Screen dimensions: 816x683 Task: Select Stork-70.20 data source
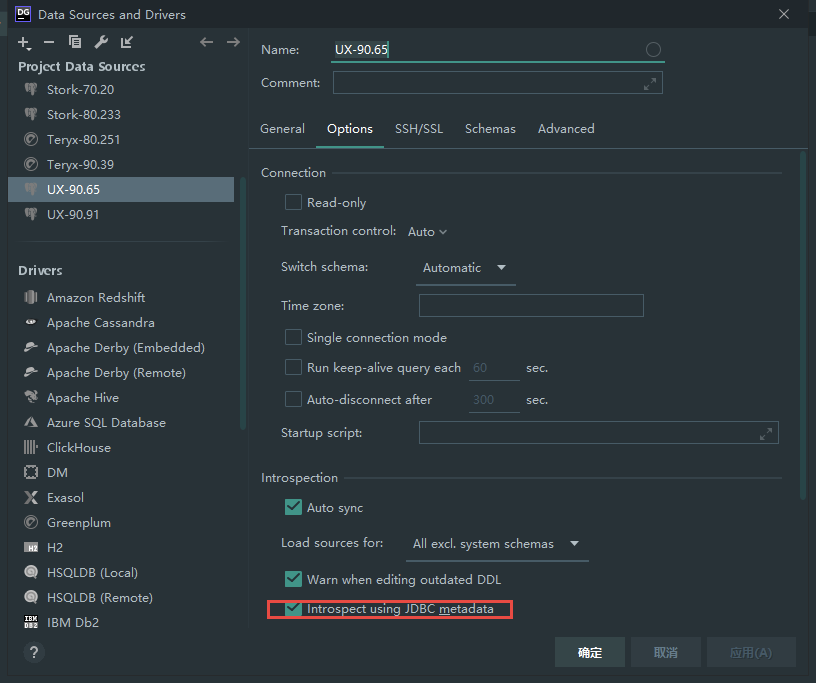[121, 90]
